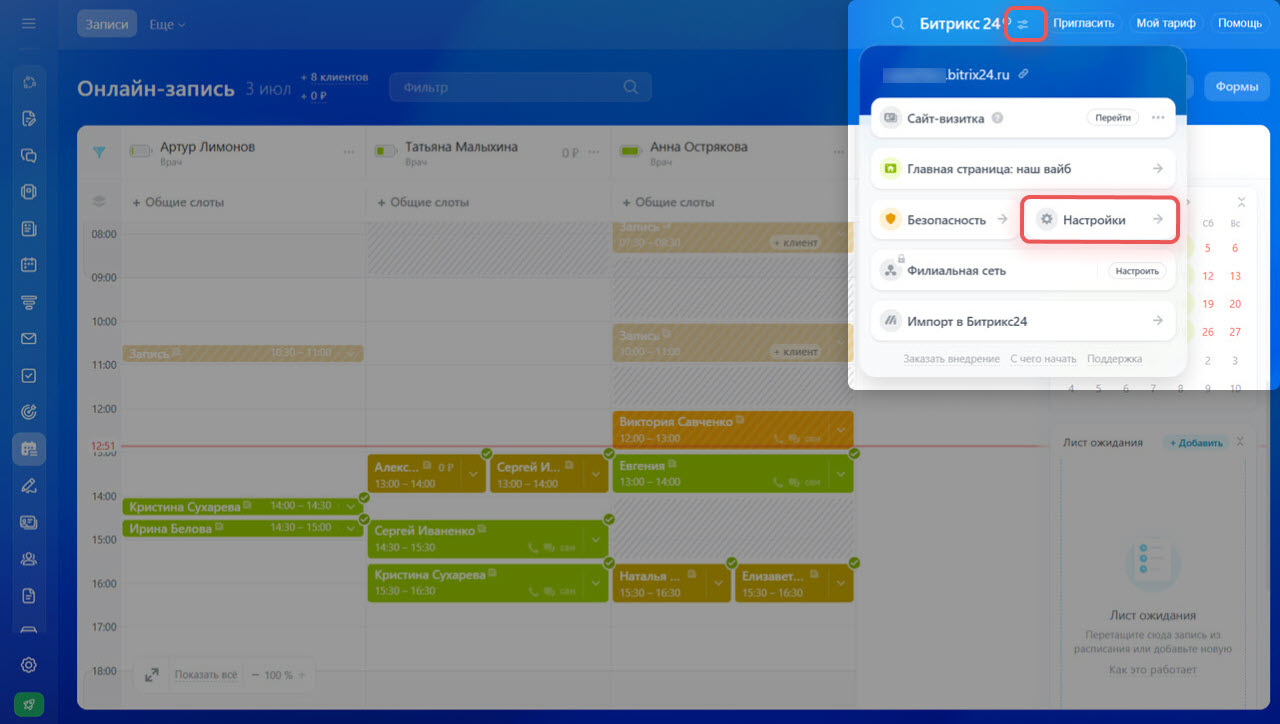
Task: Open the people group icon in sidebar
Action: [x=29, y=559]
